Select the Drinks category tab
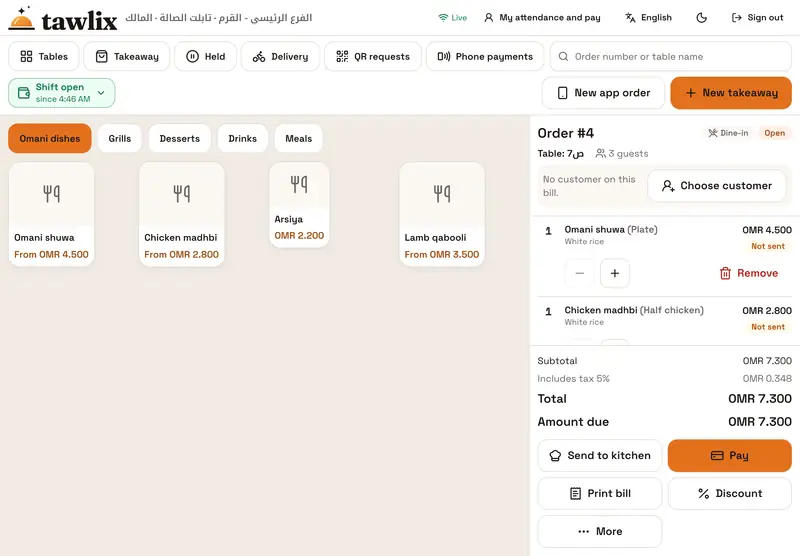The height and width of the screenshot is (556, 800). point(242,138)
